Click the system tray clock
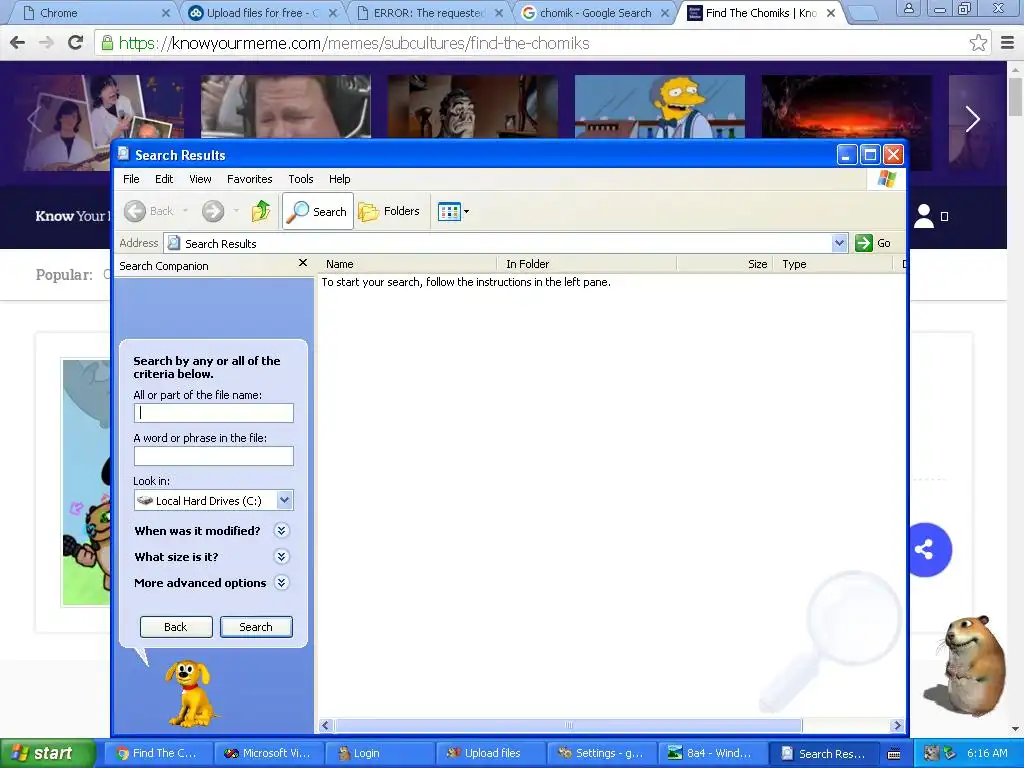The width and height of the screenshot is (1024, 768). [x=987, y=753]
